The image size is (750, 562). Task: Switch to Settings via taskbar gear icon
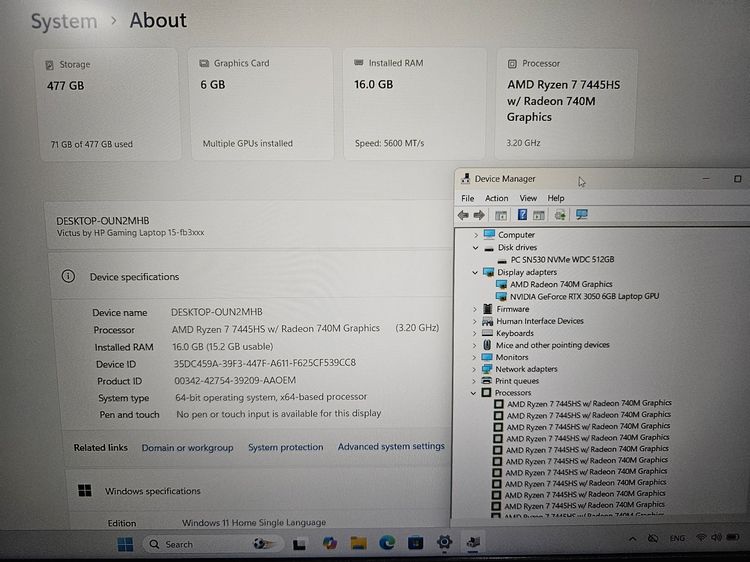pyautogui.click(x=444, y=542)
